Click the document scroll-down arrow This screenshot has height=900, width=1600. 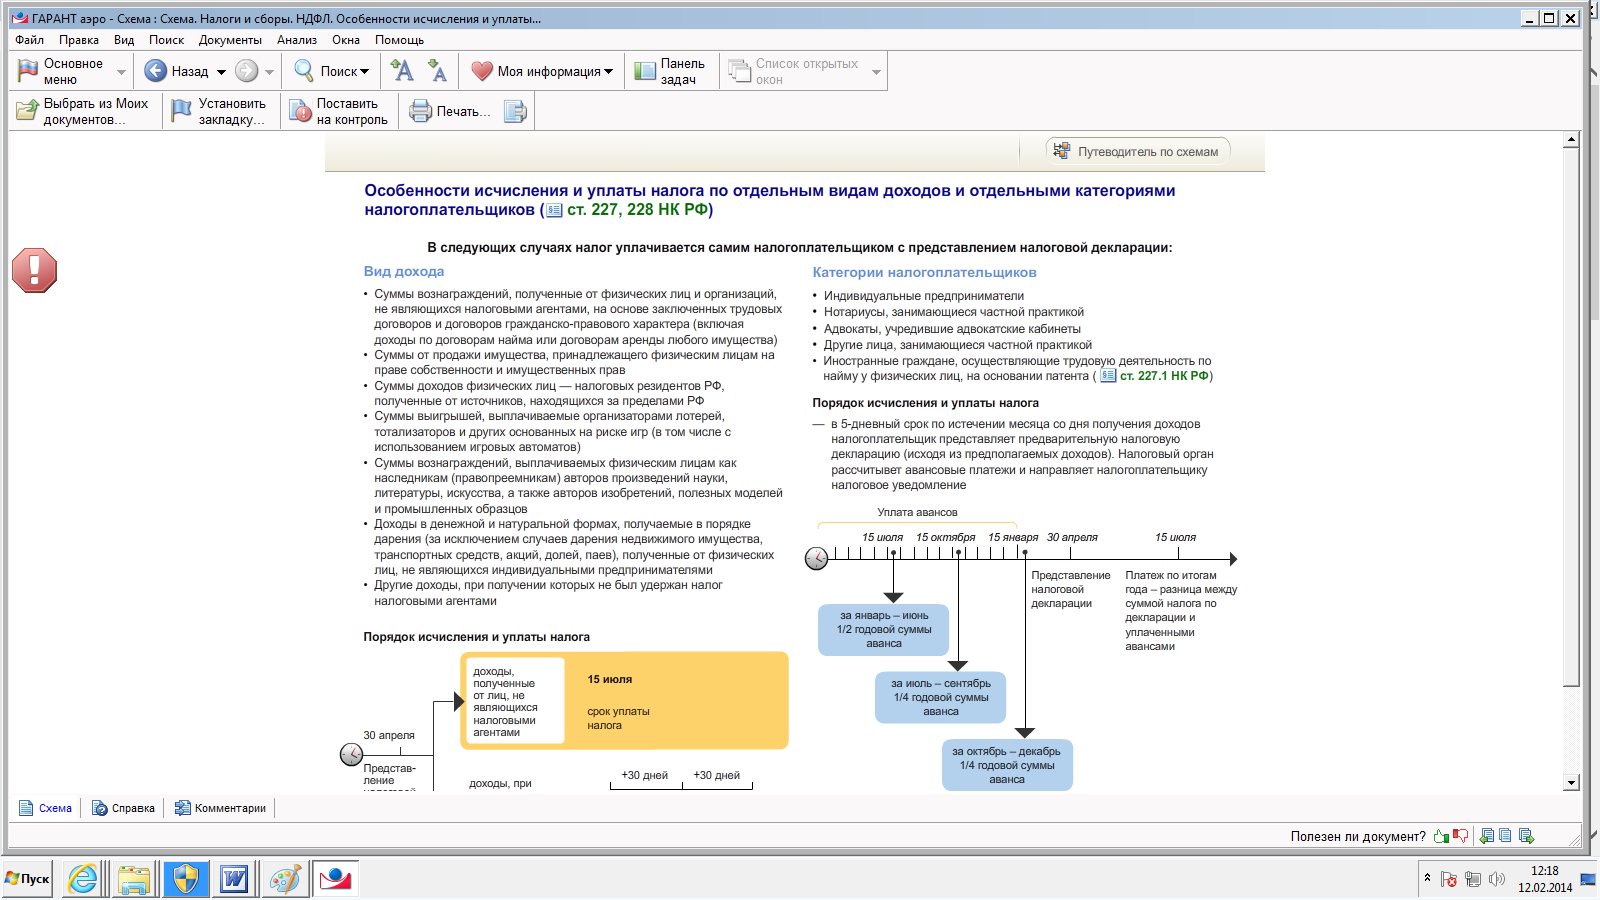click(x=1572, y=783)
